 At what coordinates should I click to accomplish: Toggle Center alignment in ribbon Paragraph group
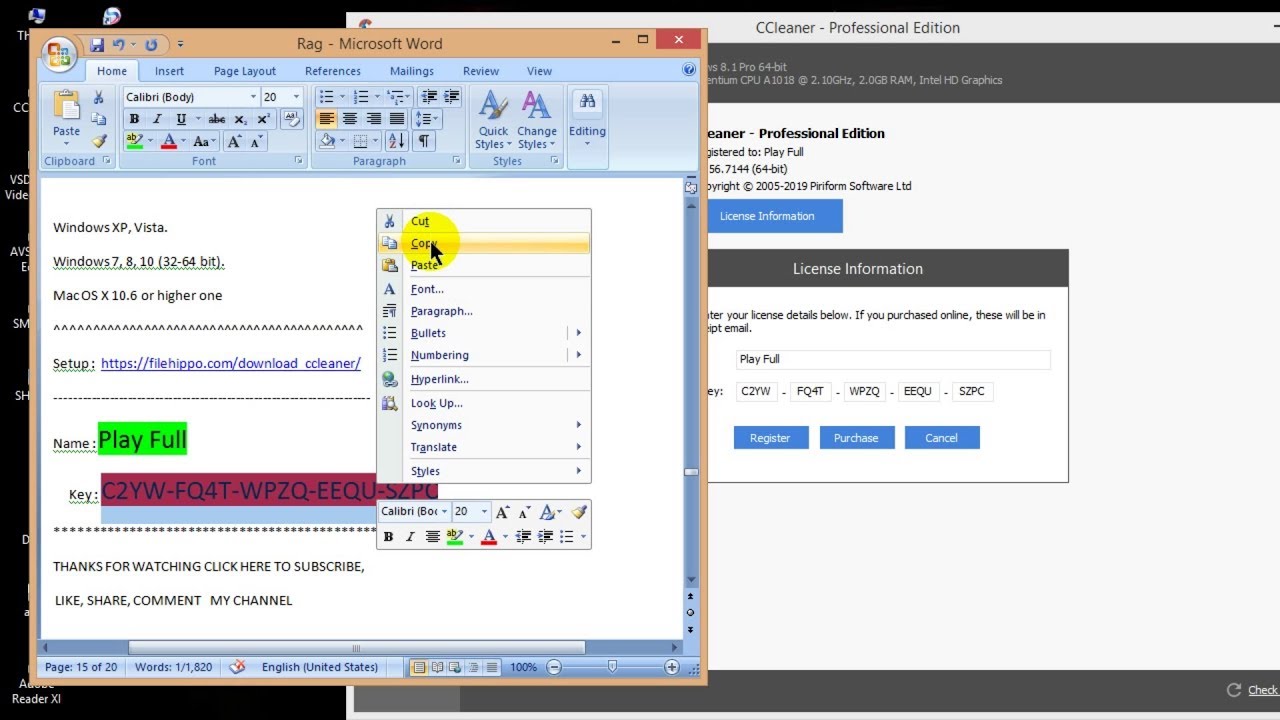coord(349,119)
